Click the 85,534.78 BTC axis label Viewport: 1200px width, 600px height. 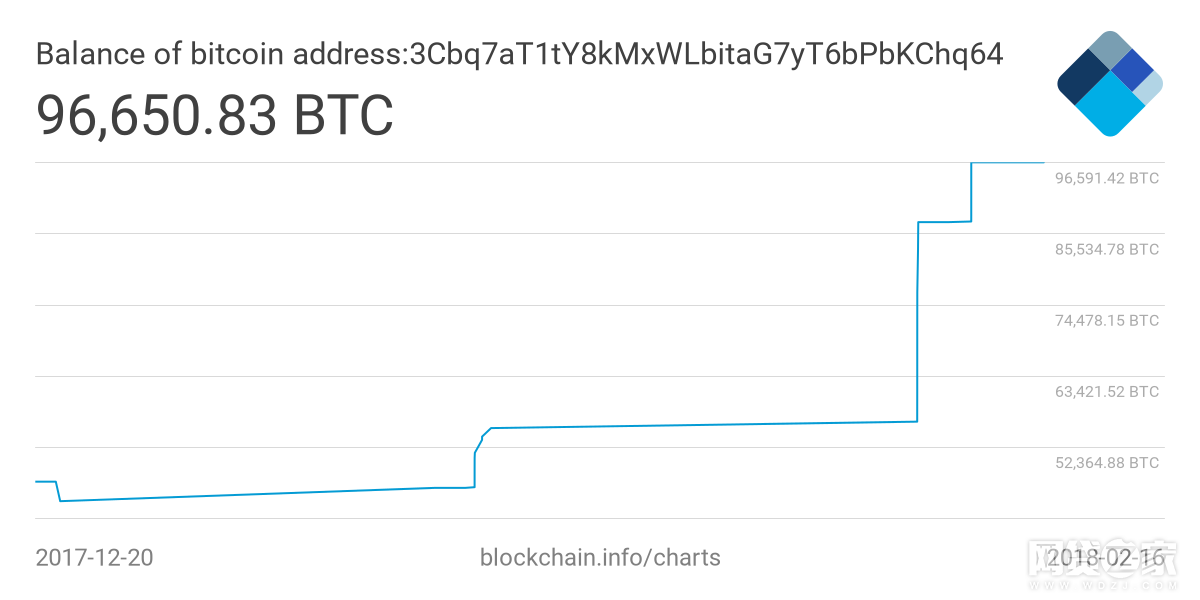1106,250
